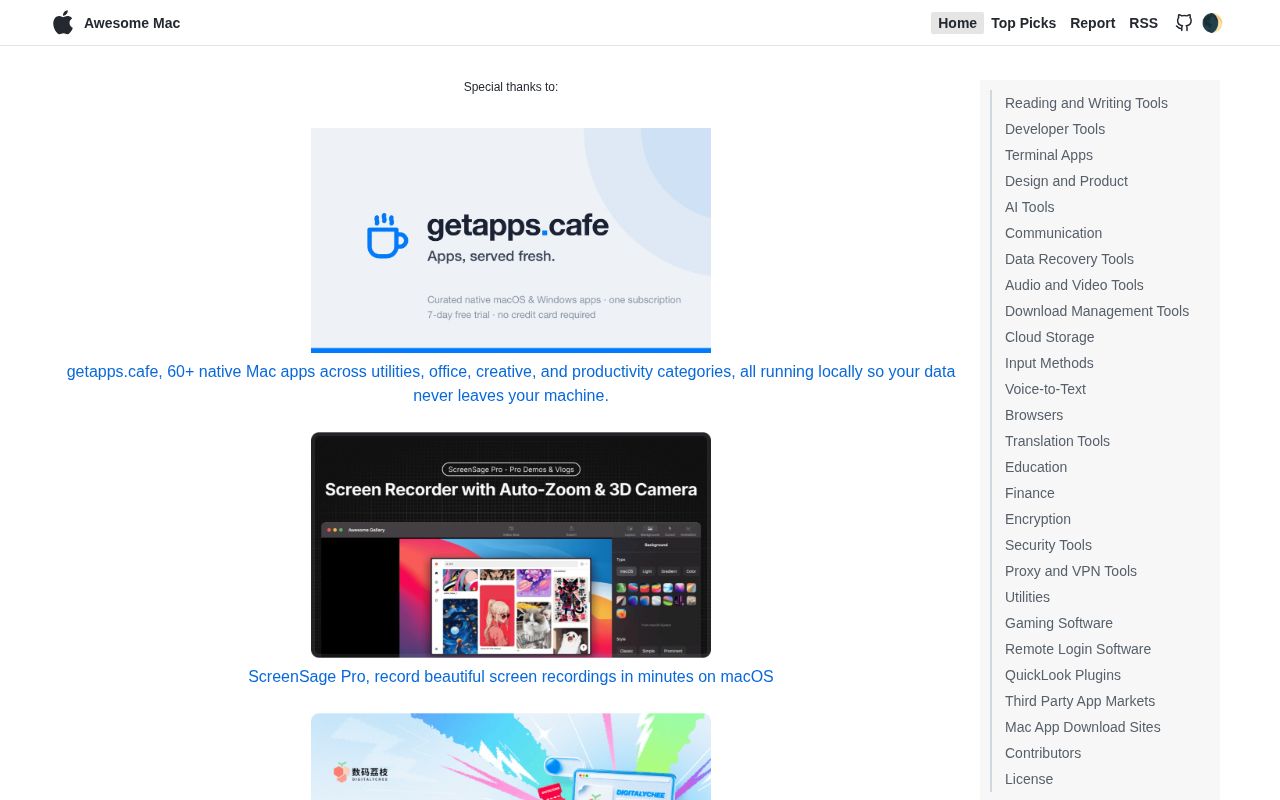Open Data Recovery Tools section
The image size is (1280, 800).
[1069, 259]
